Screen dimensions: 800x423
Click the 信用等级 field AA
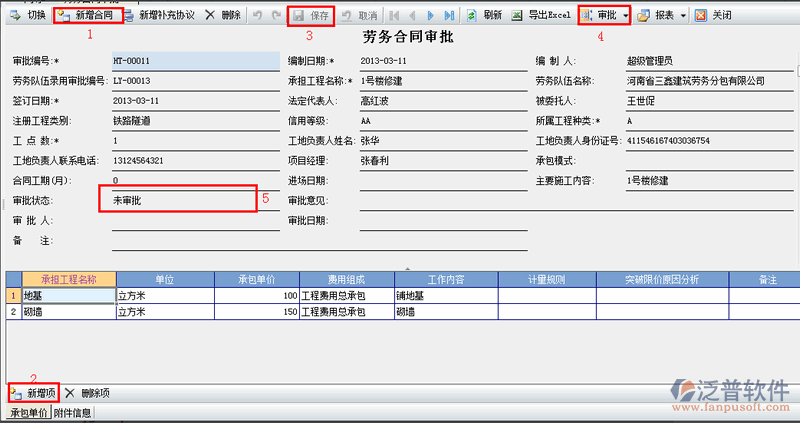[443, 121]
